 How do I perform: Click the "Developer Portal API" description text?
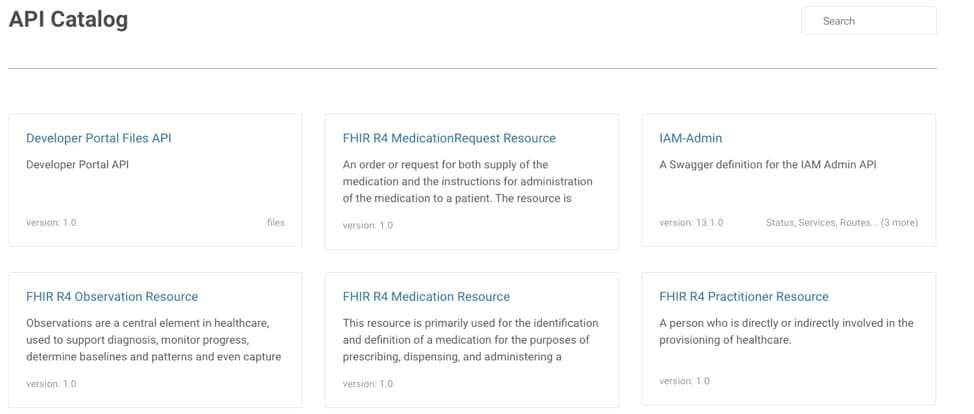(x=77, y=164)
